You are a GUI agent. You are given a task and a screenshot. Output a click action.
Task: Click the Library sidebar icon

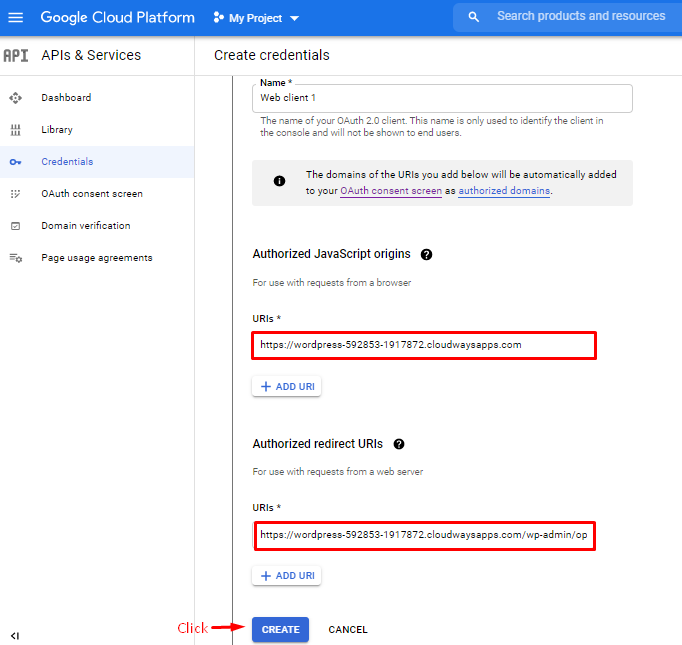(x=15, y=130)
